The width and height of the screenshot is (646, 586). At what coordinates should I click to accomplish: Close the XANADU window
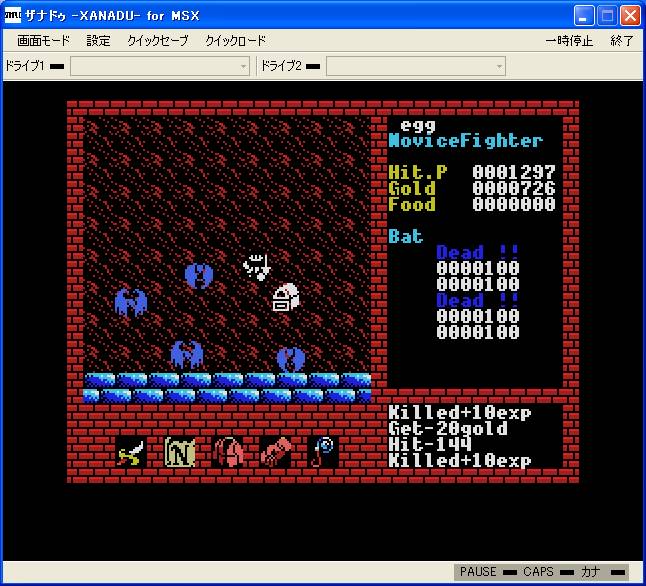tap(630, 16)
